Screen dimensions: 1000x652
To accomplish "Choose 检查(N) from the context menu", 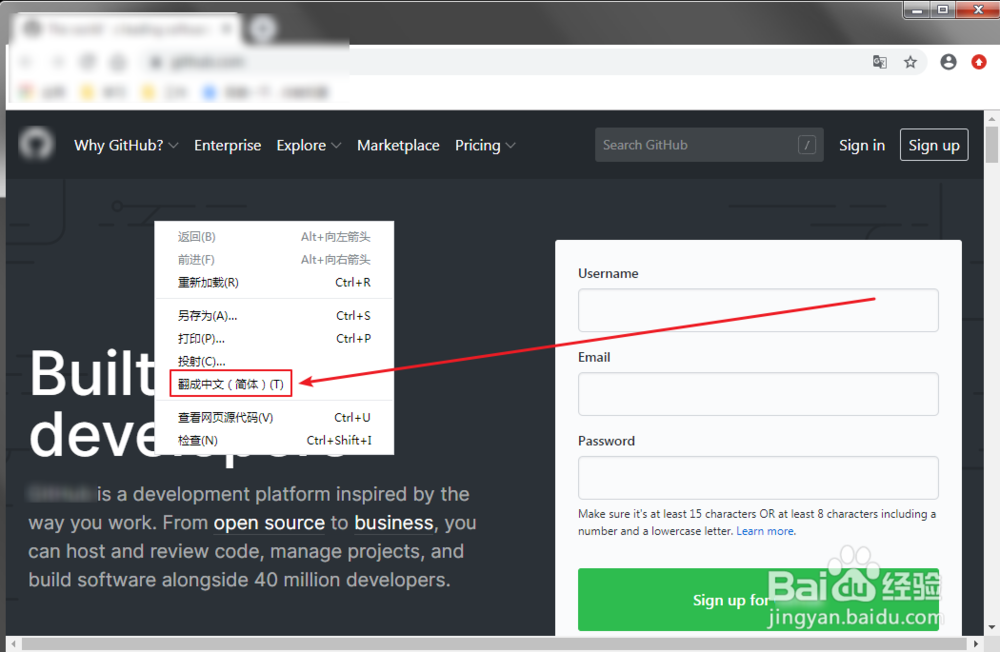I will click(x=274, y=440).
